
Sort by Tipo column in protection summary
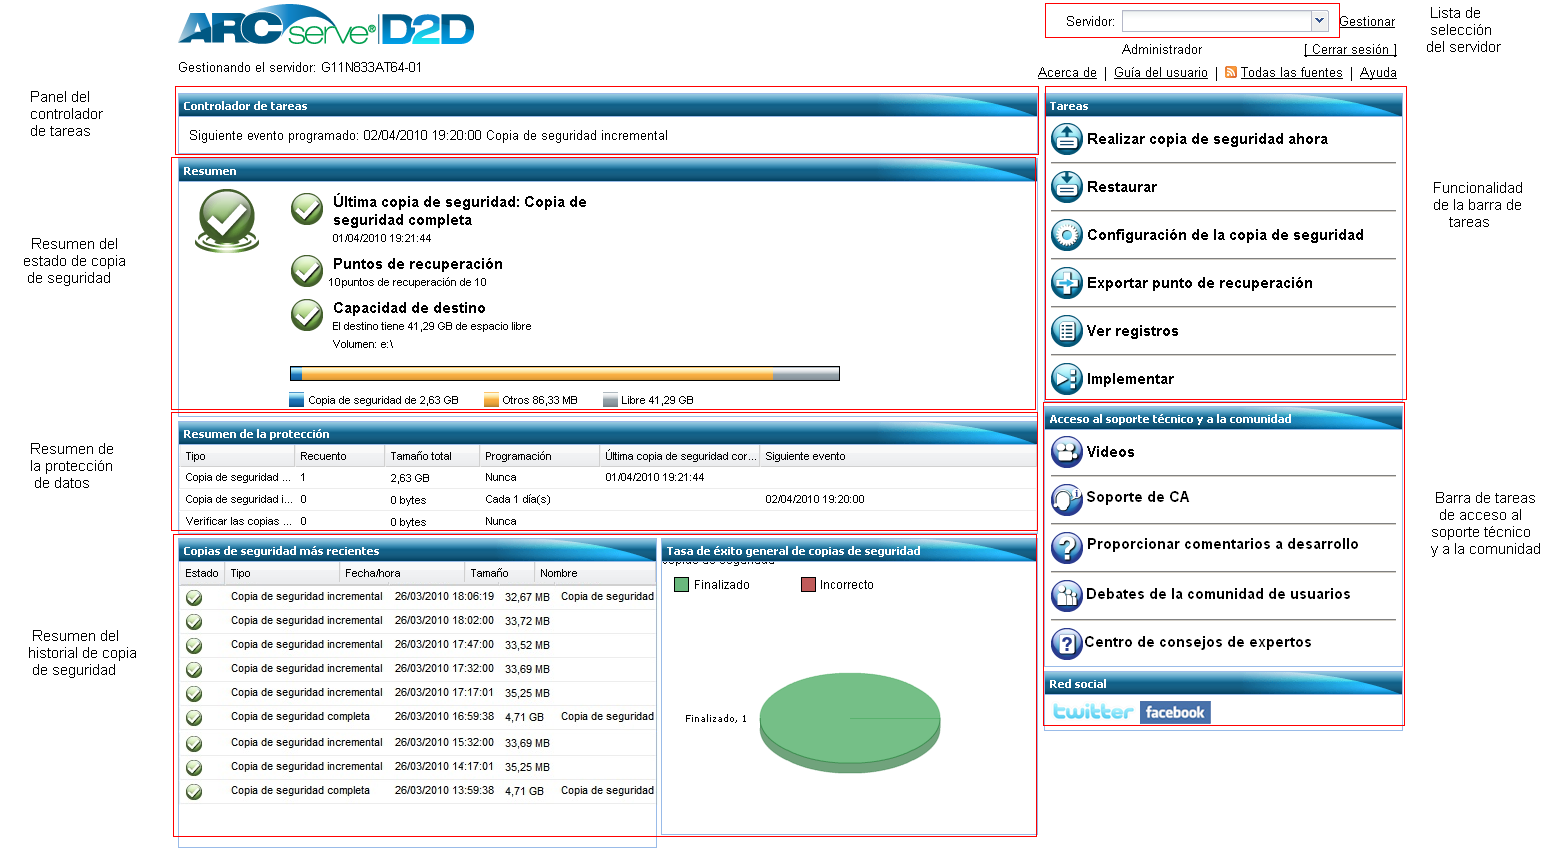click(237, 456)
